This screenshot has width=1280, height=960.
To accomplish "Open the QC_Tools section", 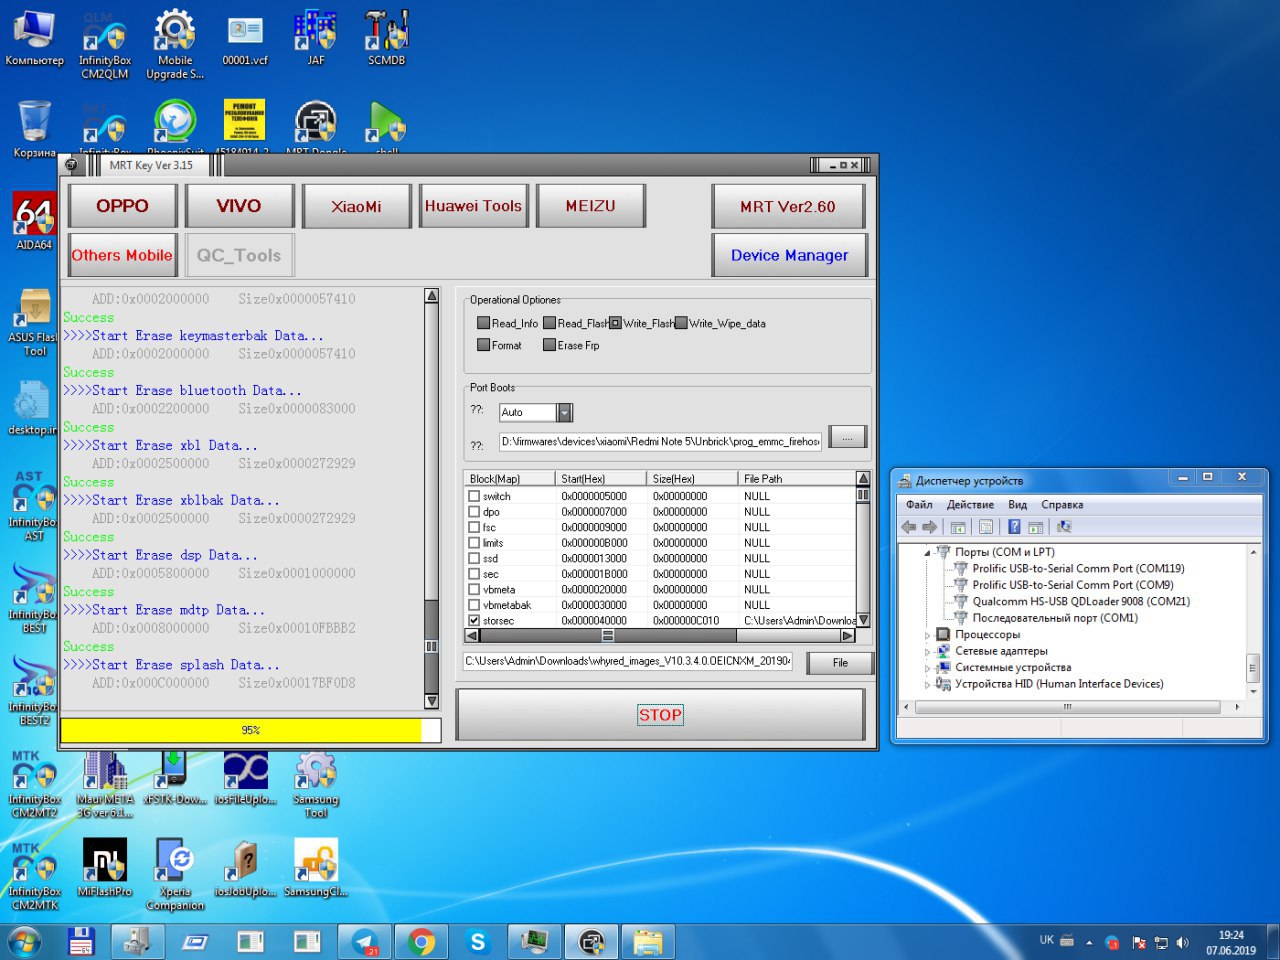I will pos(239,255).
